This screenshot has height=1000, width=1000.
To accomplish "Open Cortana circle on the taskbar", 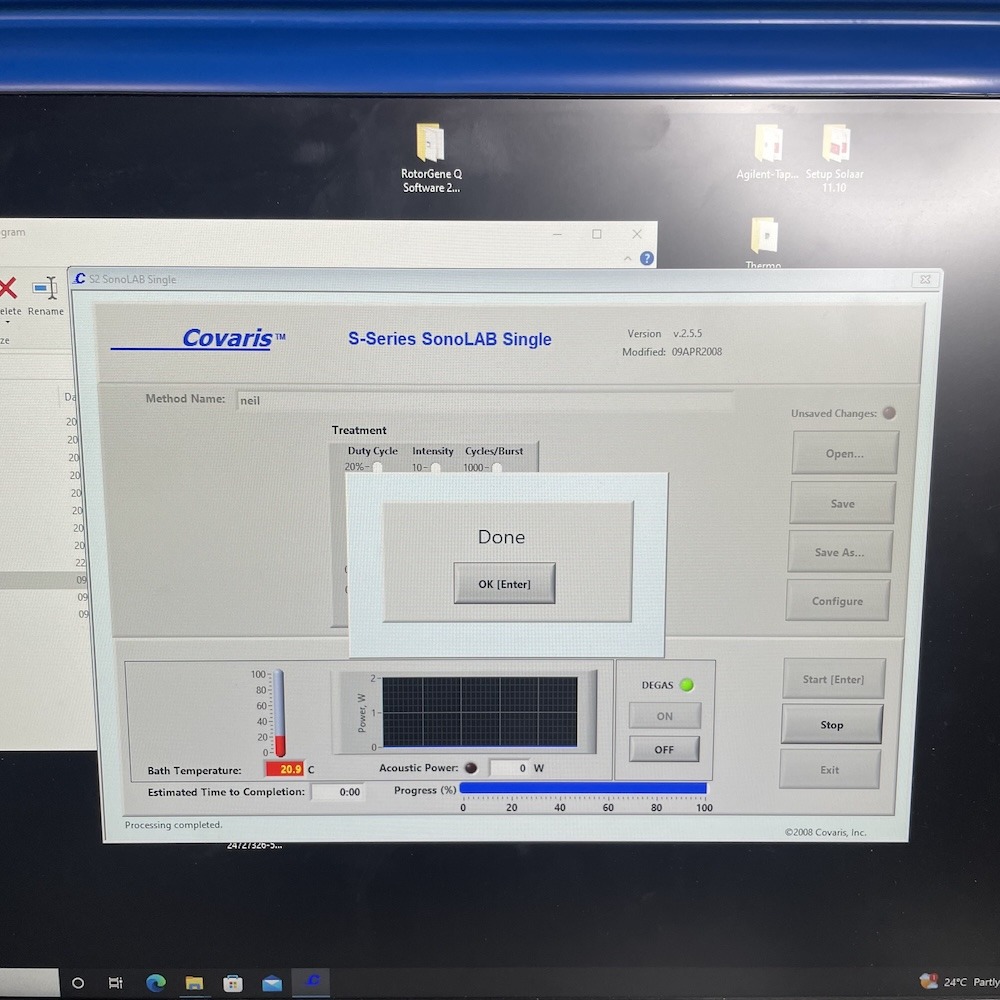I will 78,983.
